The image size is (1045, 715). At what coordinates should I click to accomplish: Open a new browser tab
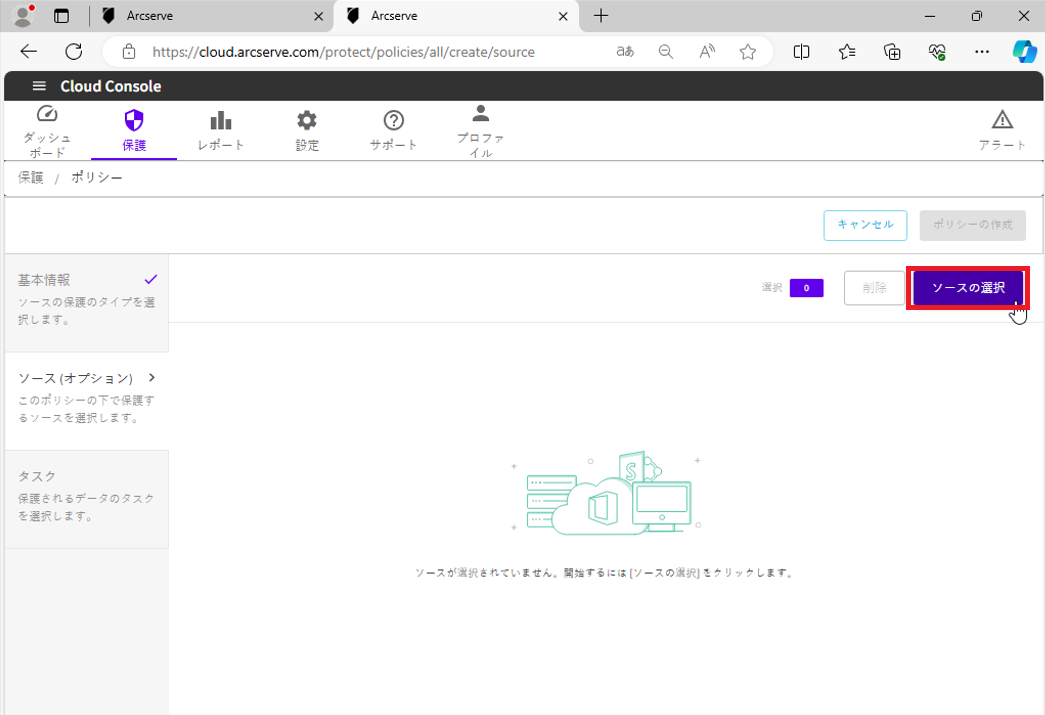(601, 16)
